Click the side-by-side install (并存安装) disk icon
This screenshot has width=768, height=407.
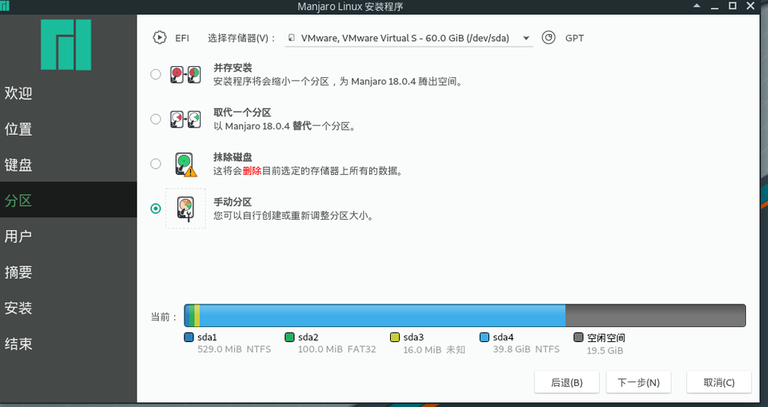point(186,74)
